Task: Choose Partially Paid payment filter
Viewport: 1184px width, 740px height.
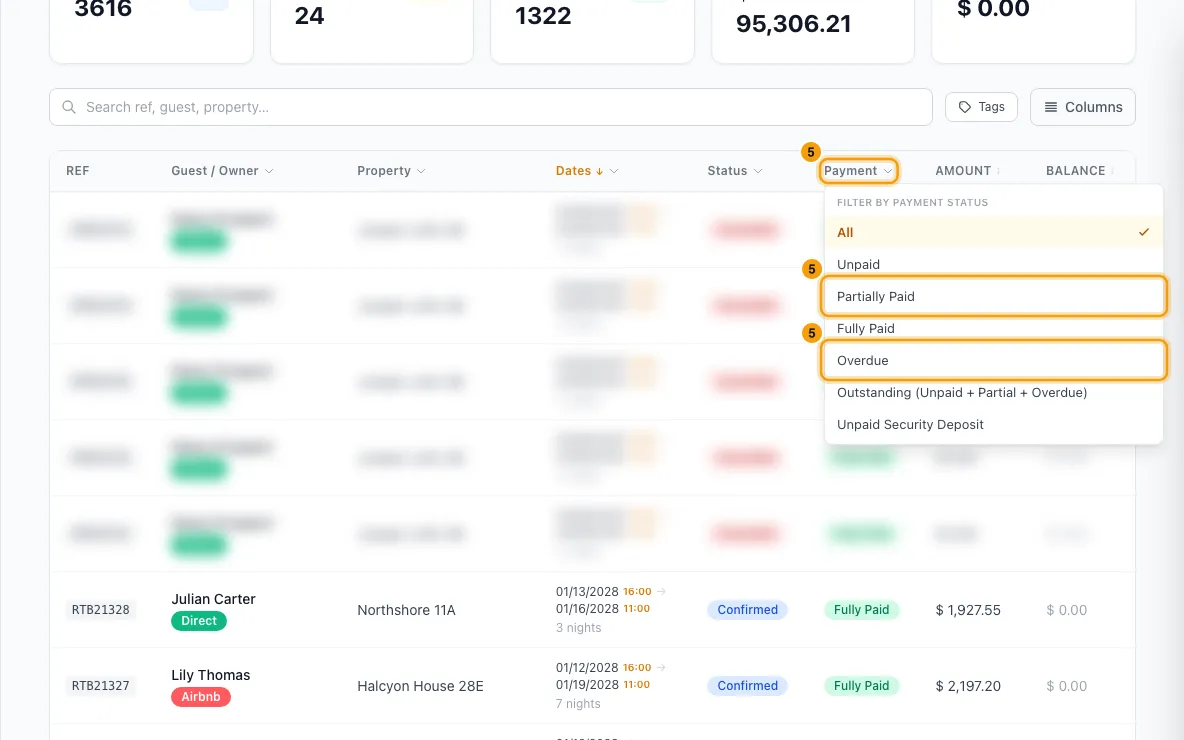Action: [993, 296]
